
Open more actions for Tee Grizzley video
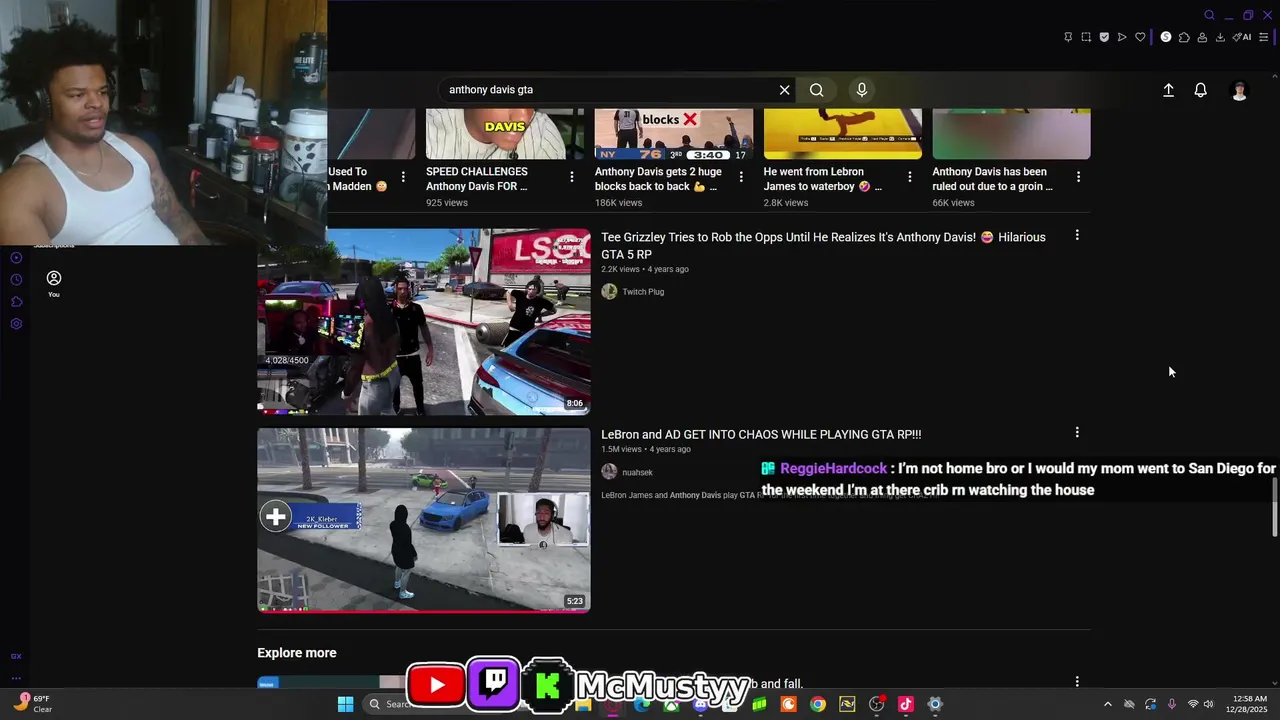coord(1077,235)
